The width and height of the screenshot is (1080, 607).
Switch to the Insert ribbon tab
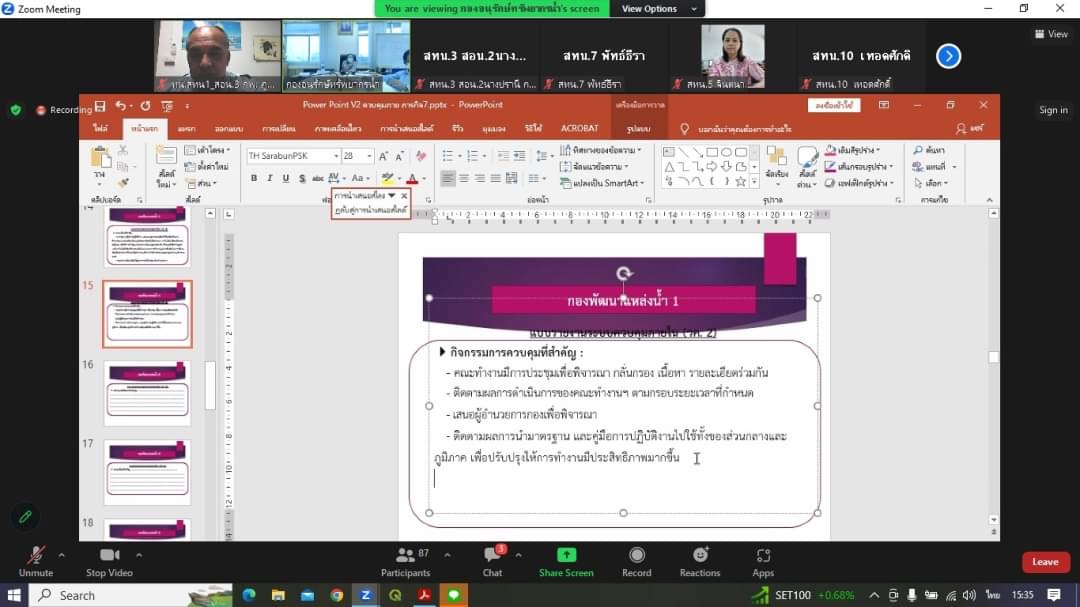186,129
